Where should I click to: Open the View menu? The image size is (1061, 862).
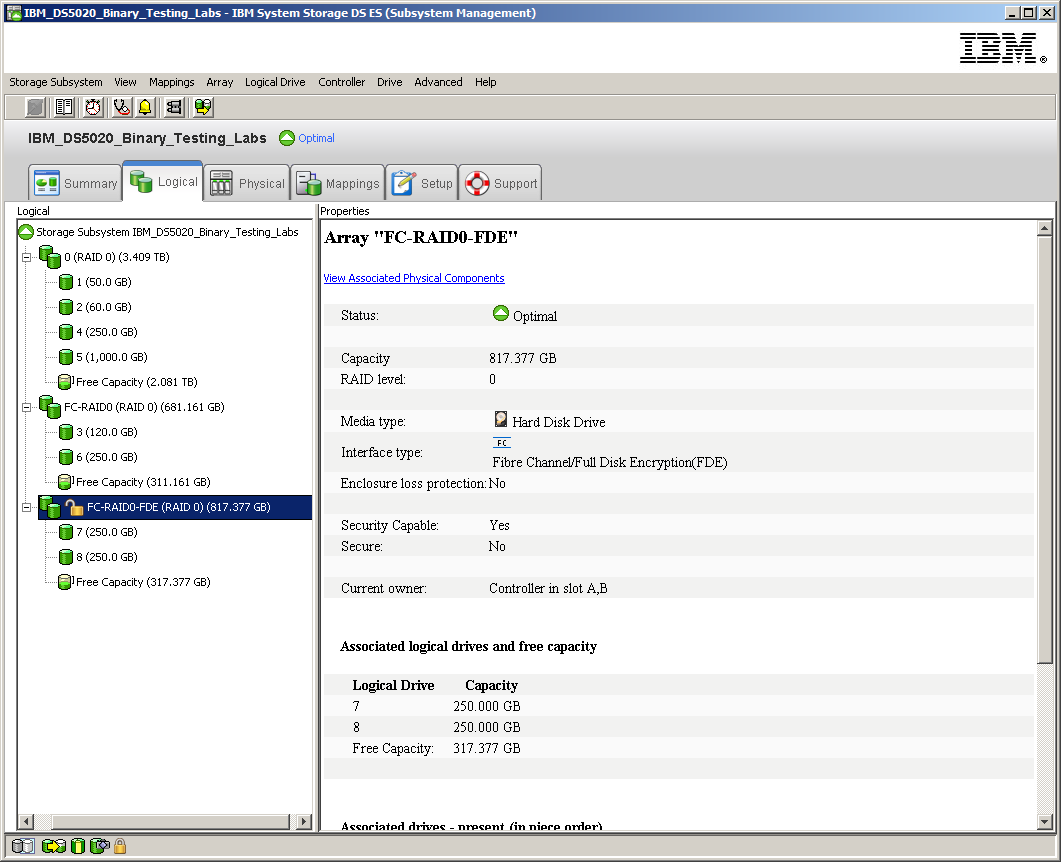coord(125,82)
